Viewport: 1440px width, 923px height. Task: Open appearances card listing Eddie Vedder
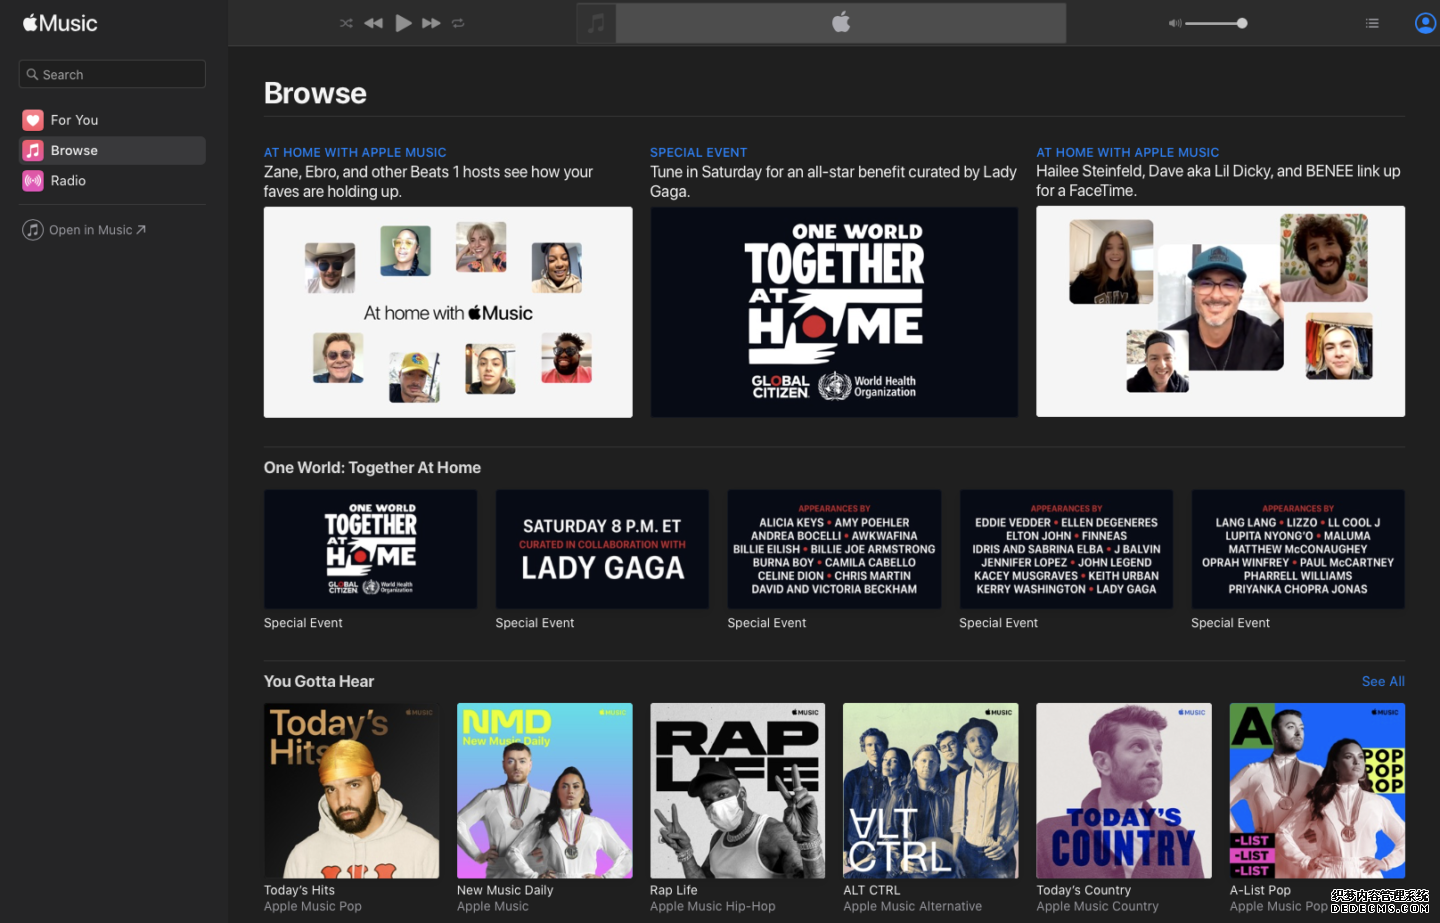click(x=1066, y=549)
